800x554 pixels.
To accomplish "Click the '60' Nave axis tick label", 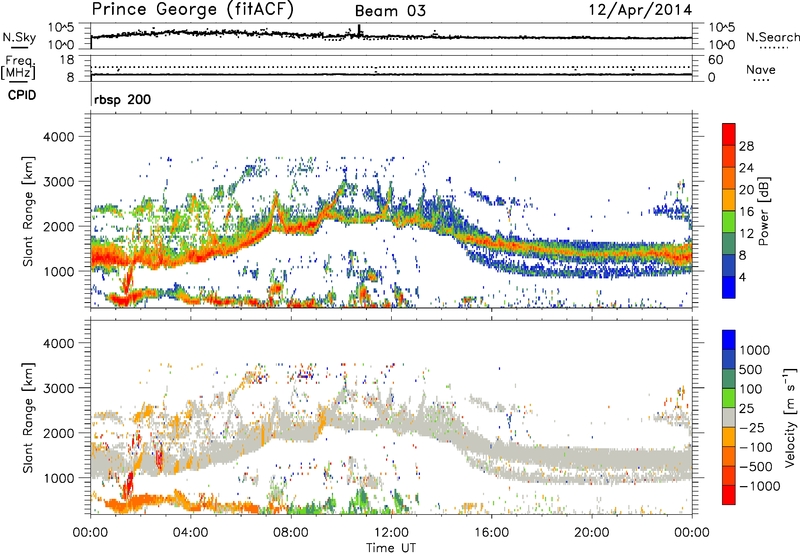I will coord(716,60).
